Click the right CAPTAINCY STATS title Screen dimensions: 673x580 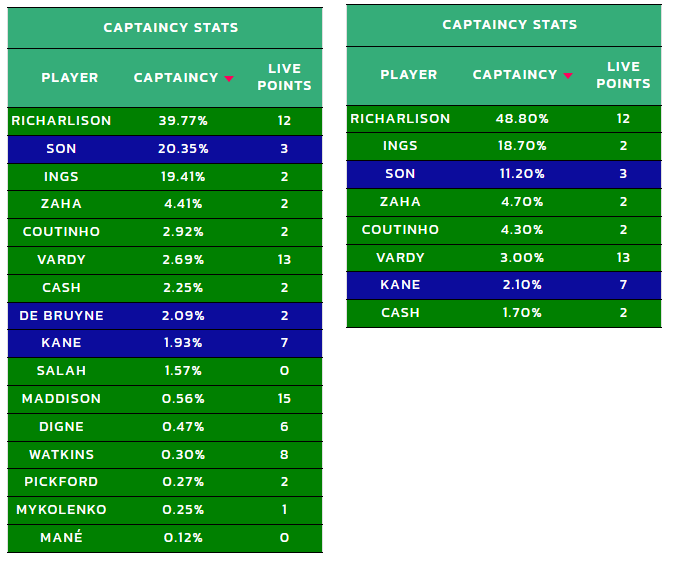[x=510, y=25]
